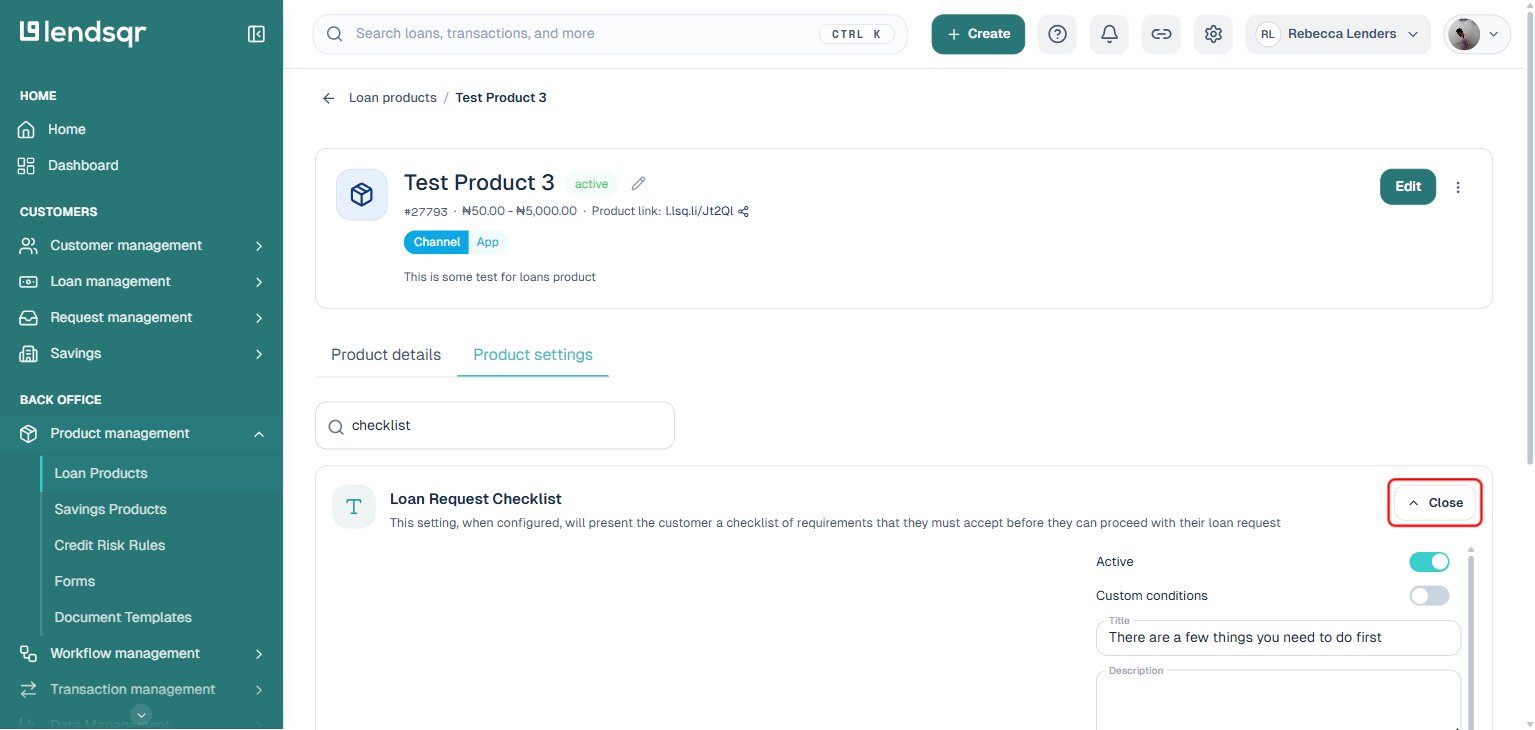The width and height of the screenshot is (1535, 730).
Task: Select Product settings tab
Action: pos(533,355)
